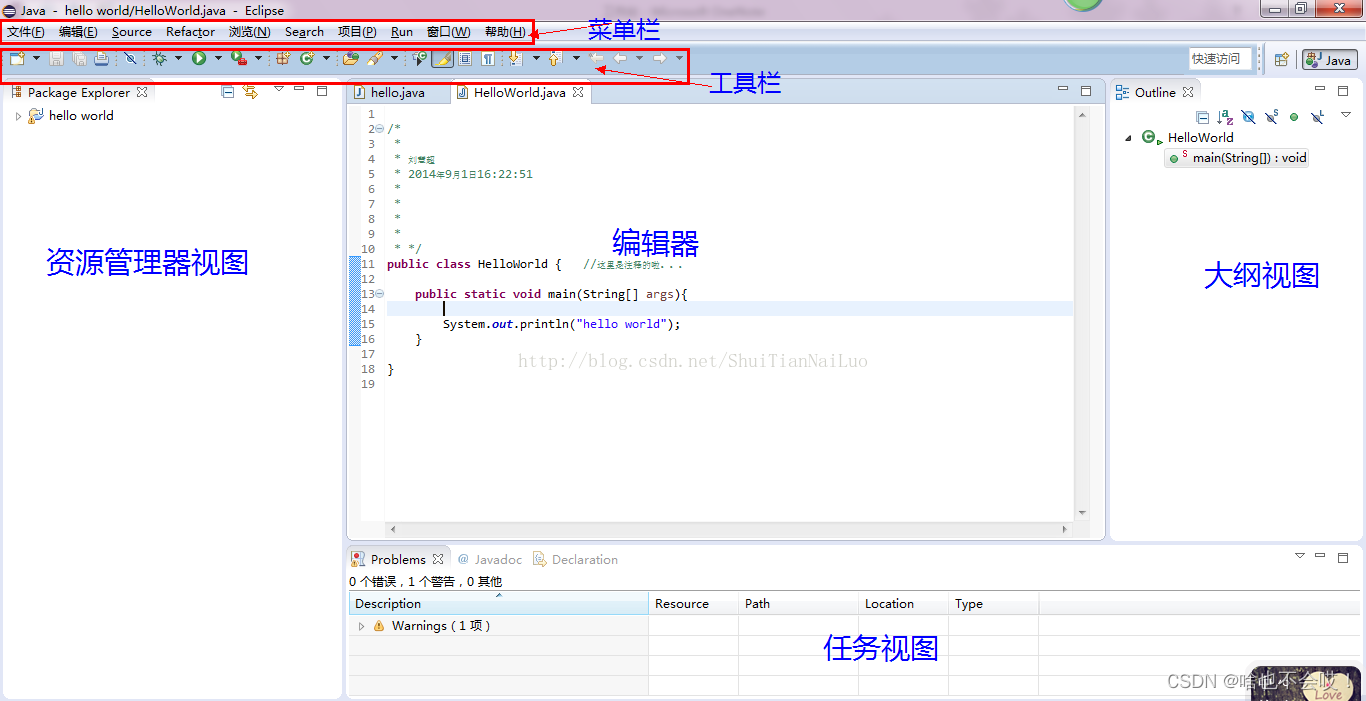Click the breadcrumb toggle icon left of Mark Occurrences
The width and height of the screenshot is (1366, 701).
[x=418, y=59]
